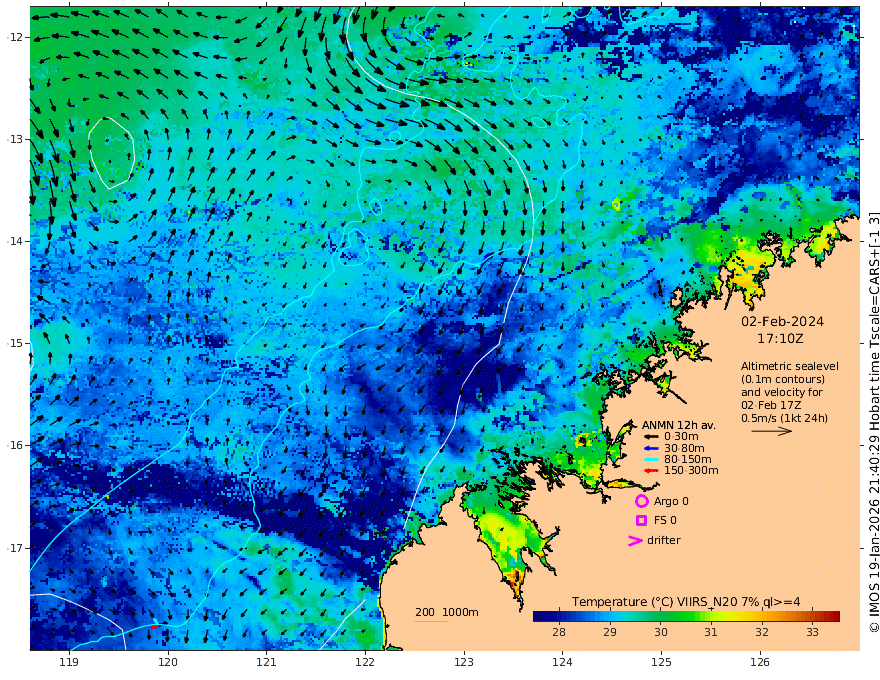Viewport: 880px width, 680px height.
Task: Click the Temperature VIIRS N20 colorbar title
Action: [x=686, y=602]
